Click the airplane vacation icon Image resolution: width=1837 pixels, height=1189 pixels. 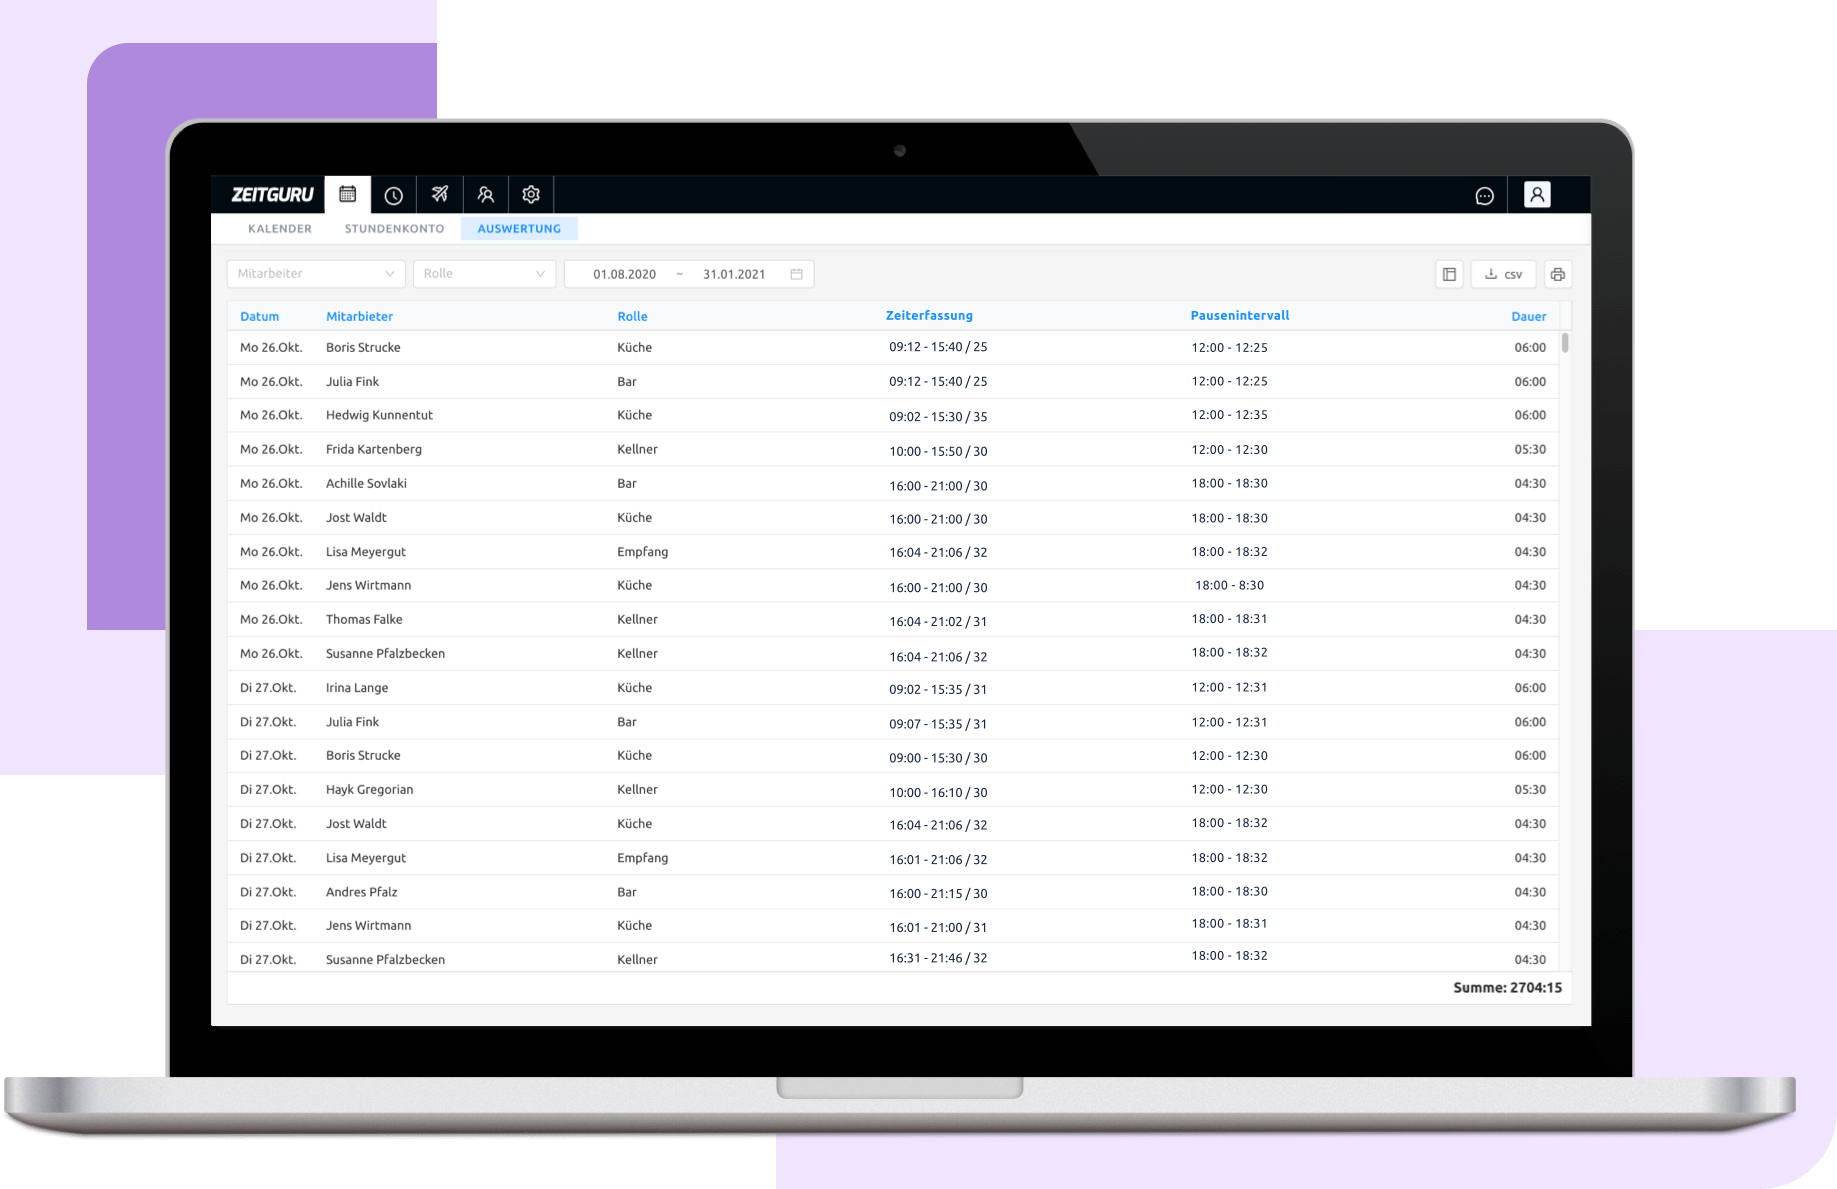click(440, 195)
